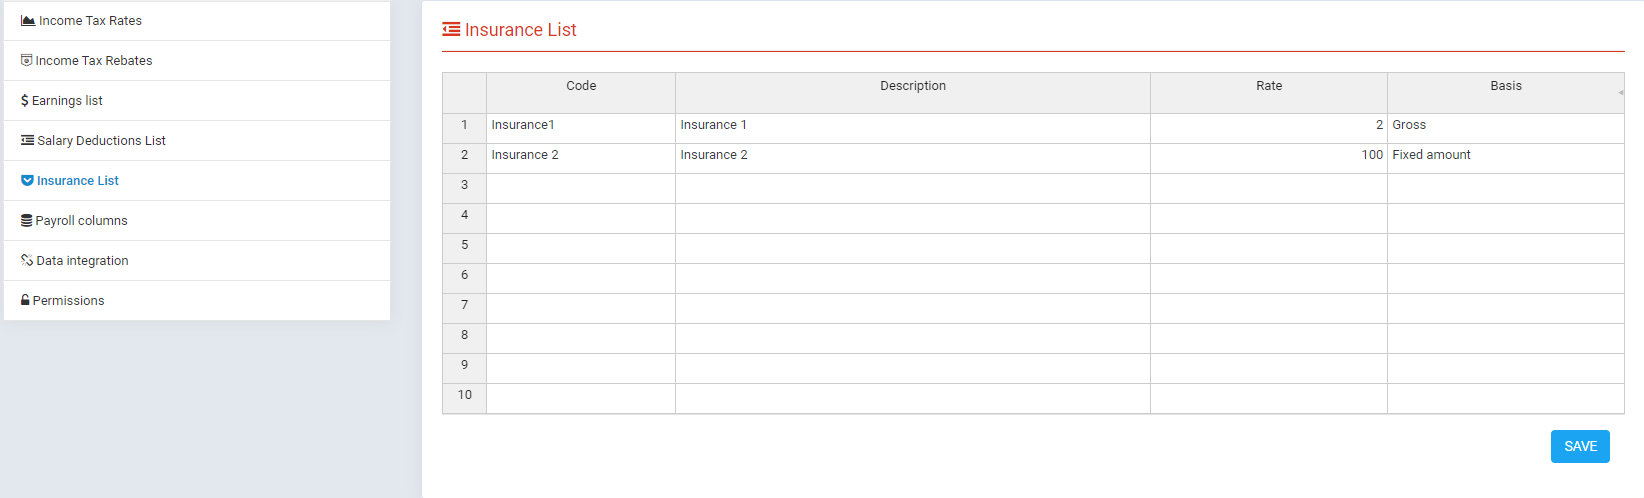Screen dimensions: 1644x498
Task: Select the Description cell reading Insurance 2
Action: 912,156
